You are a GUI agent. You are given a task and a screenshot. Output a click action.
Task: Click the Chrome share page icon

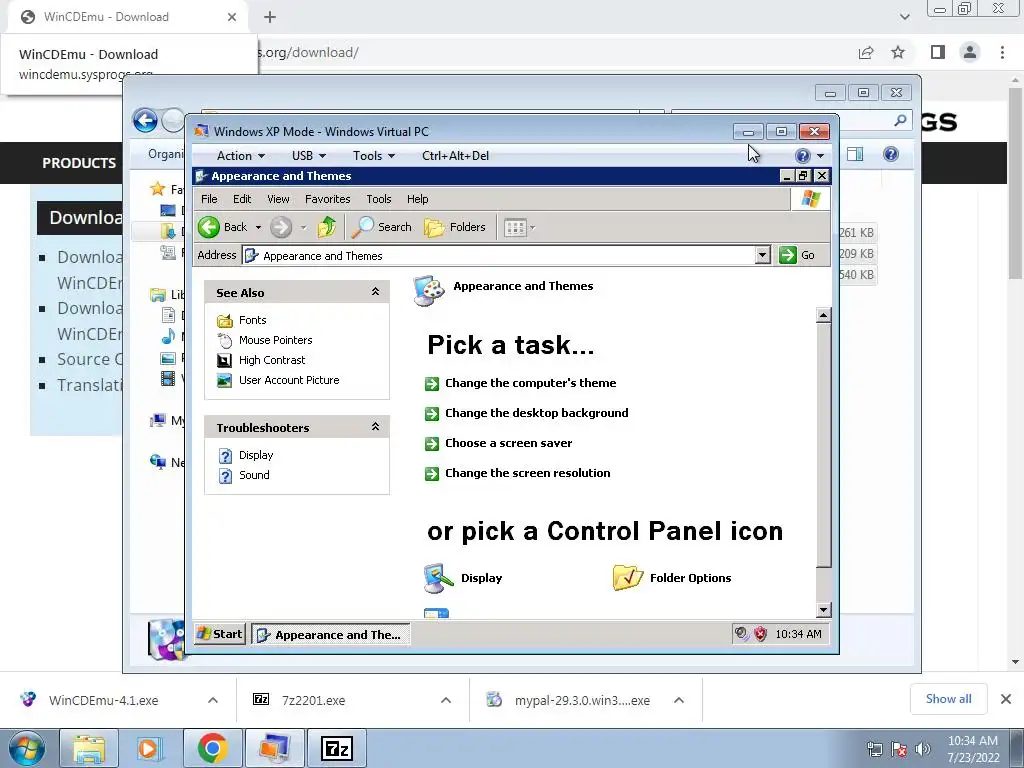click(866, 52)
